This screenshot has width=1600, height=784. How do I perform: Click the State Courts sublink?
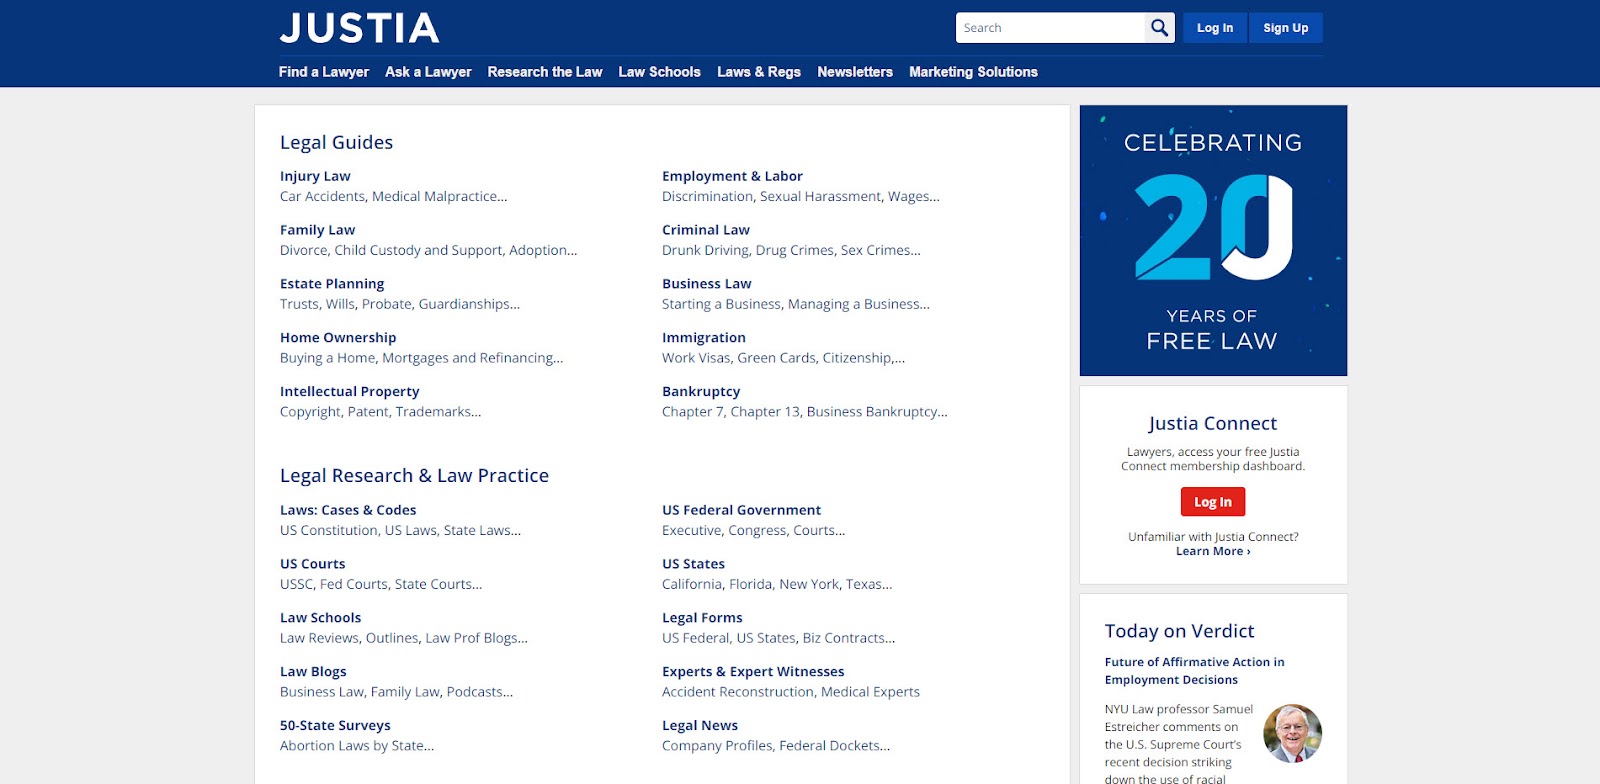pyautogui.click(x=438, y=585)
